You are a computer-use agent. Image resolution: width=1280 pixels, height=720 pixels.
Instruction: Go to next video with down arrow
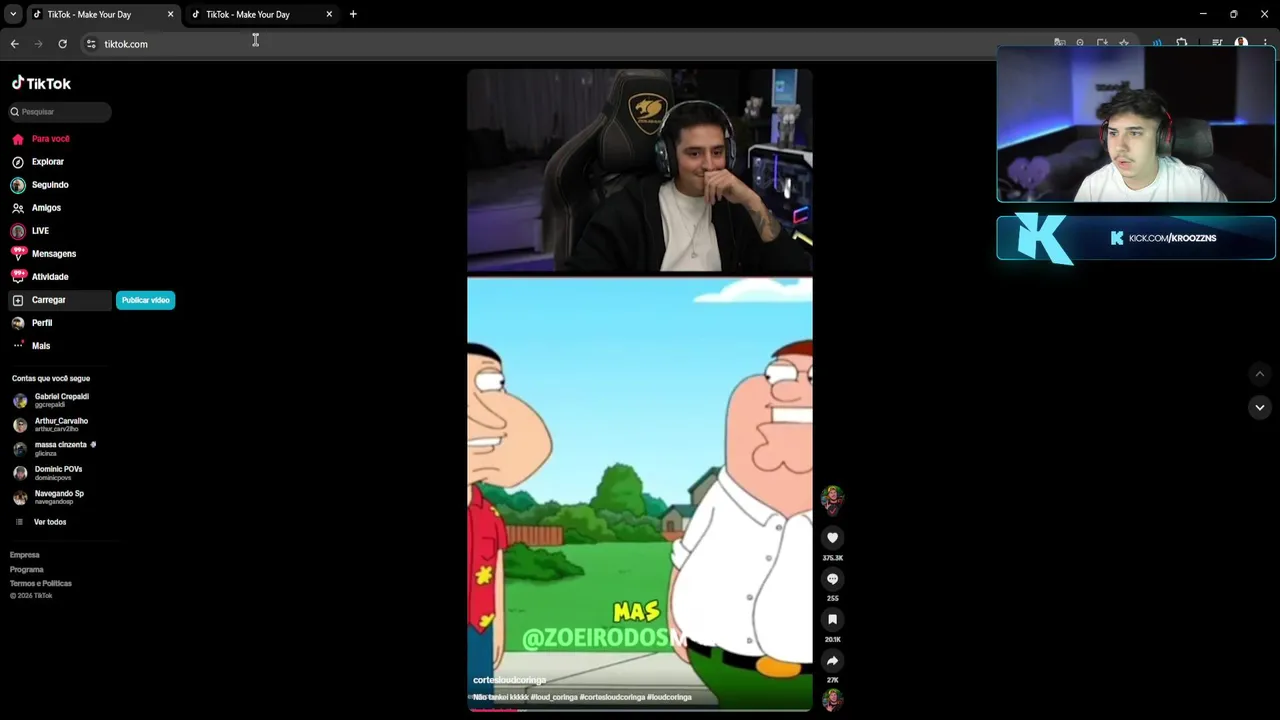point(1260,407)
